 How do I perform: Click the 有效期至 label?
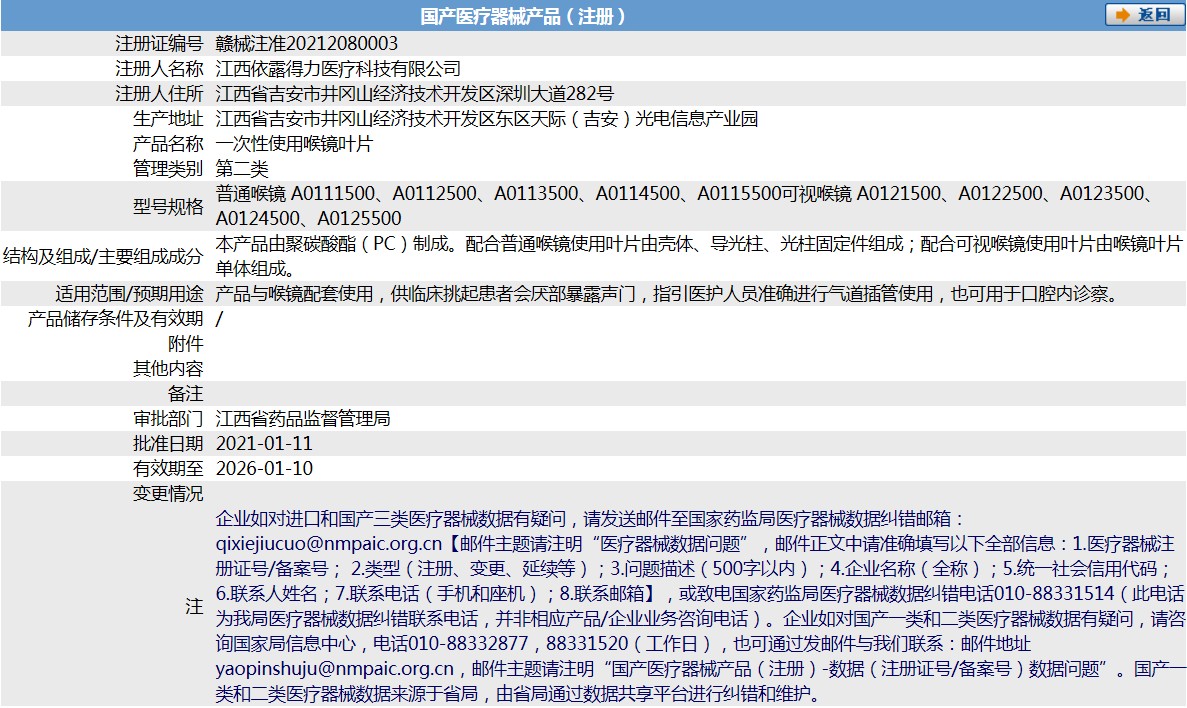tap(168, 469)
